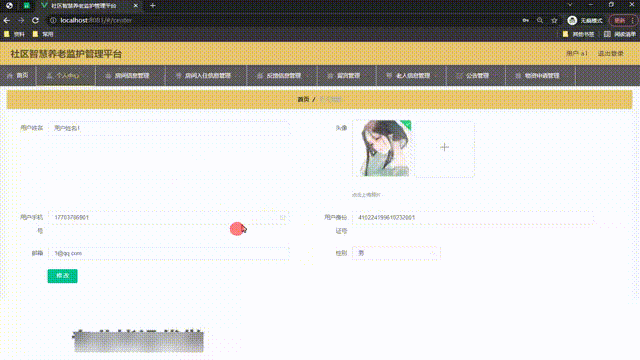
Task: Go back using the browser back arrow
Action: pos(7,20)
